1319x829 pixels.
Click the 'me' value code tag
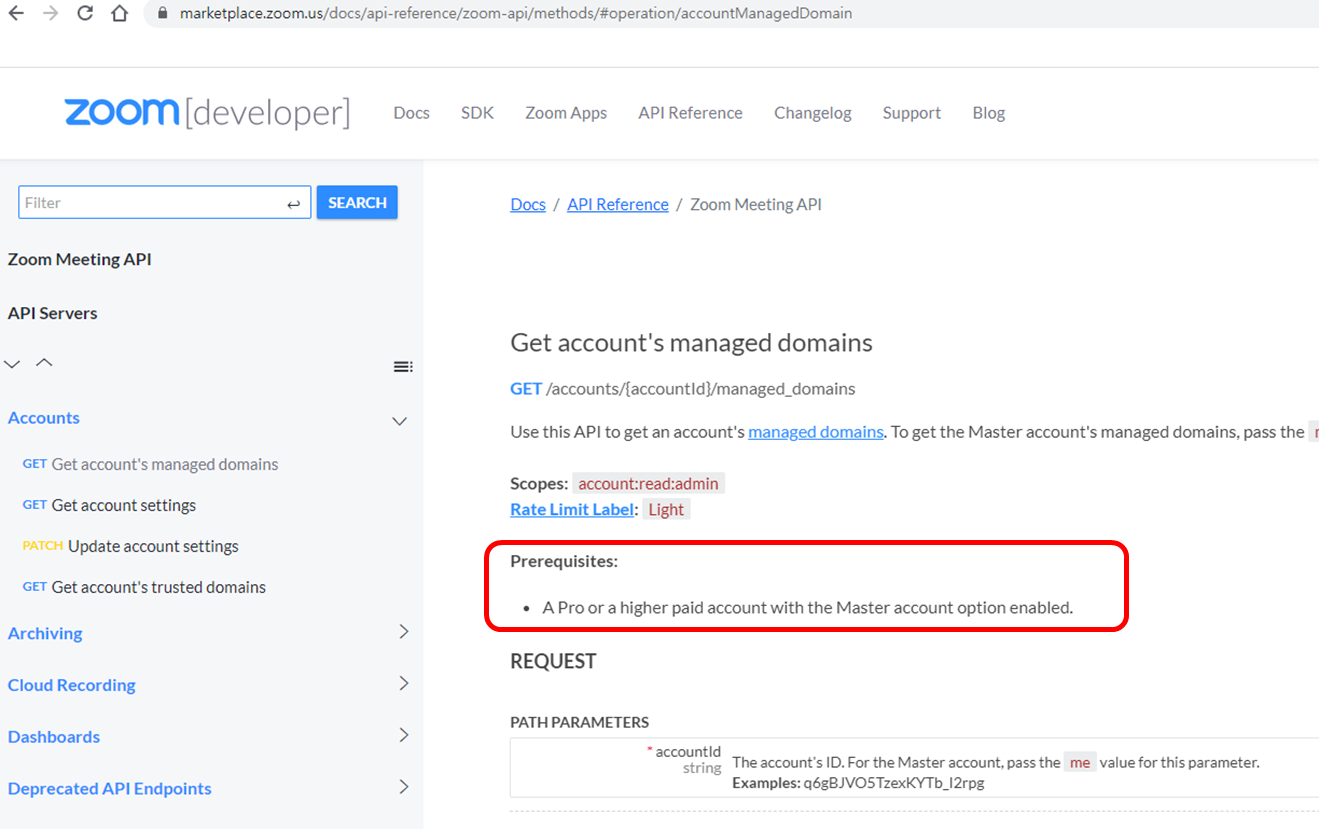click(1080, 762)
